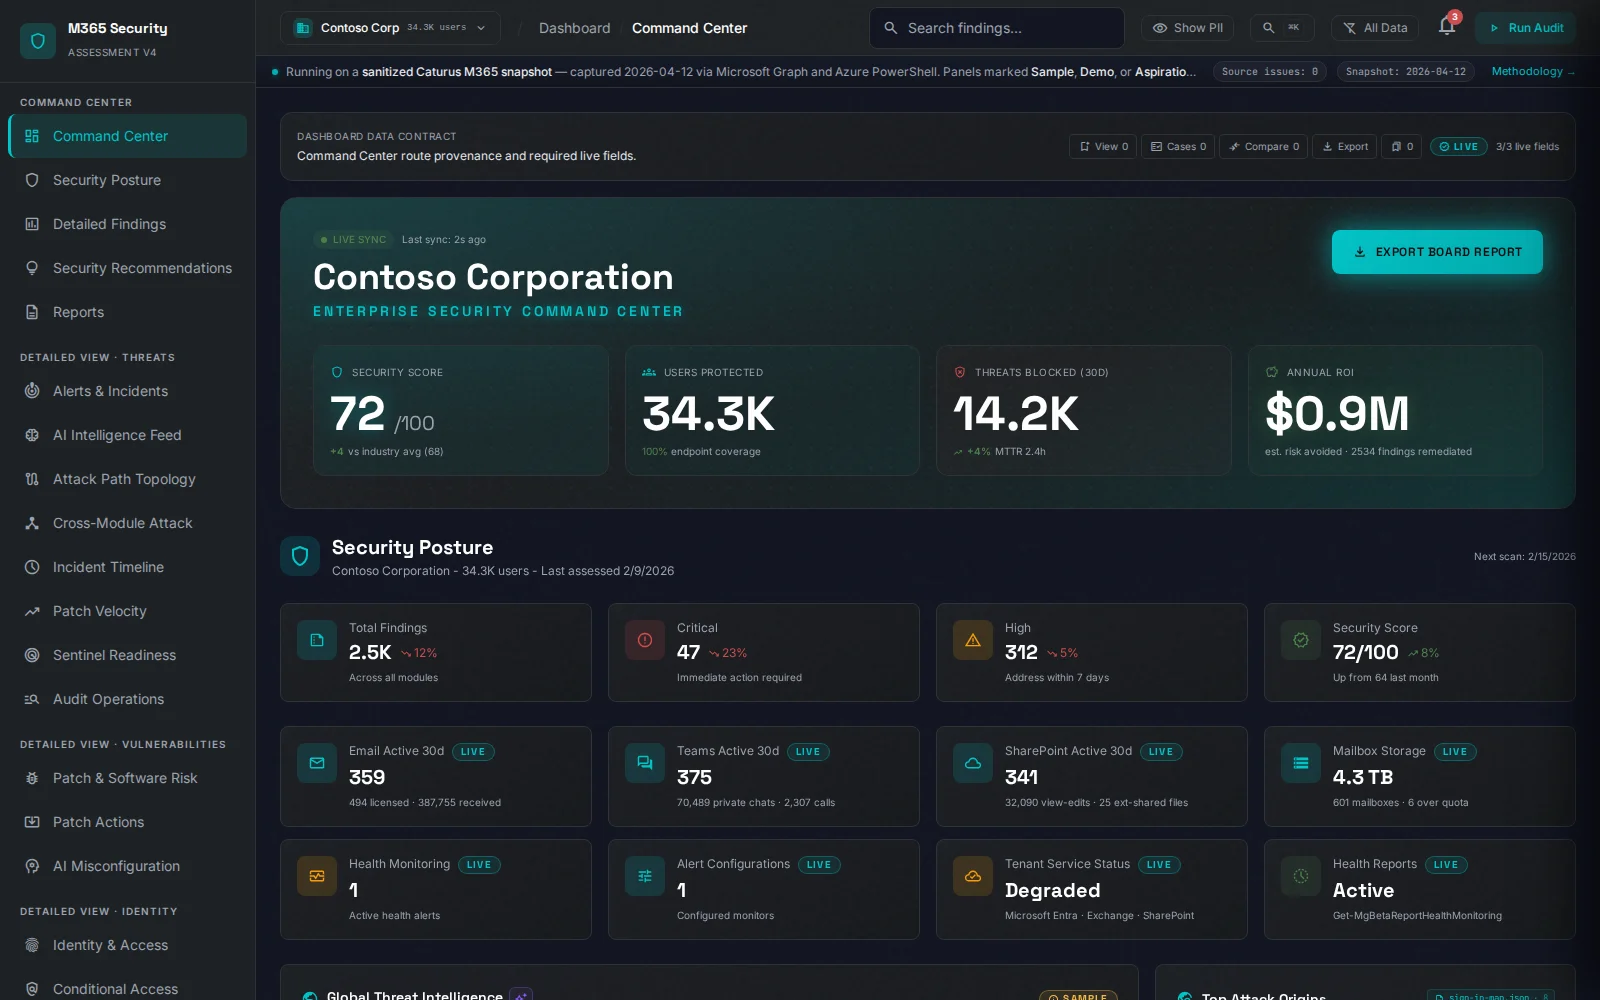The image size is (1600, 1000).
Task: Click the M365 Security shield logo
Action: 38,41
